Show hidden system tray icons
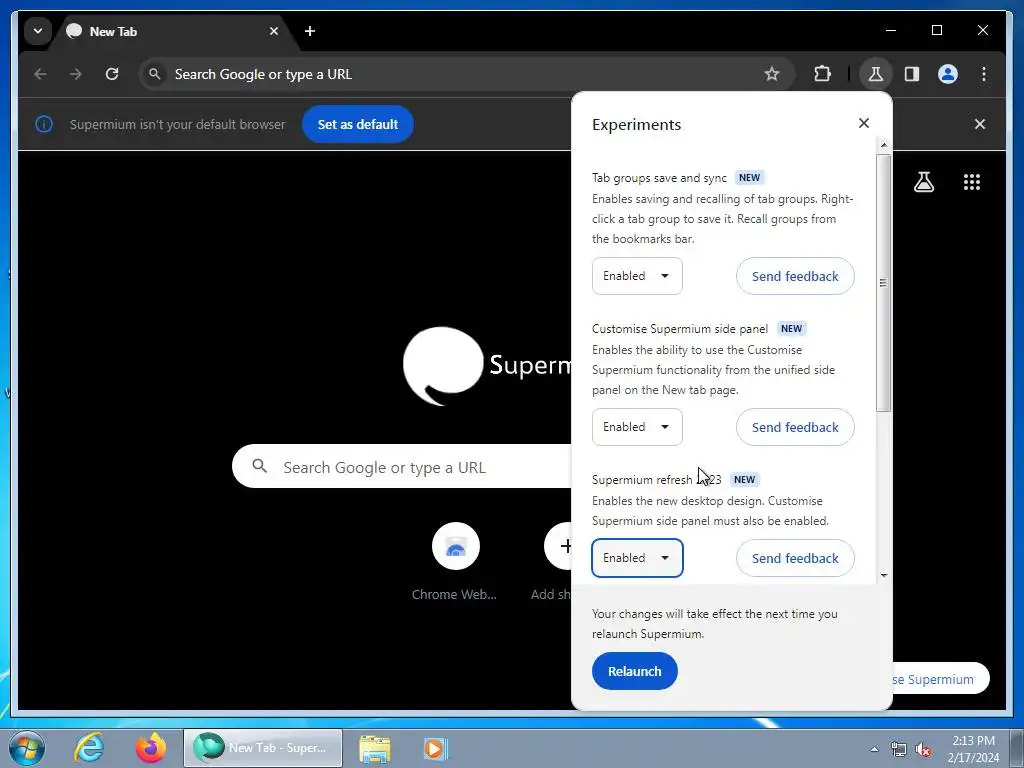Viewport: 1024px width, 768px height. (x=874, y=749)
